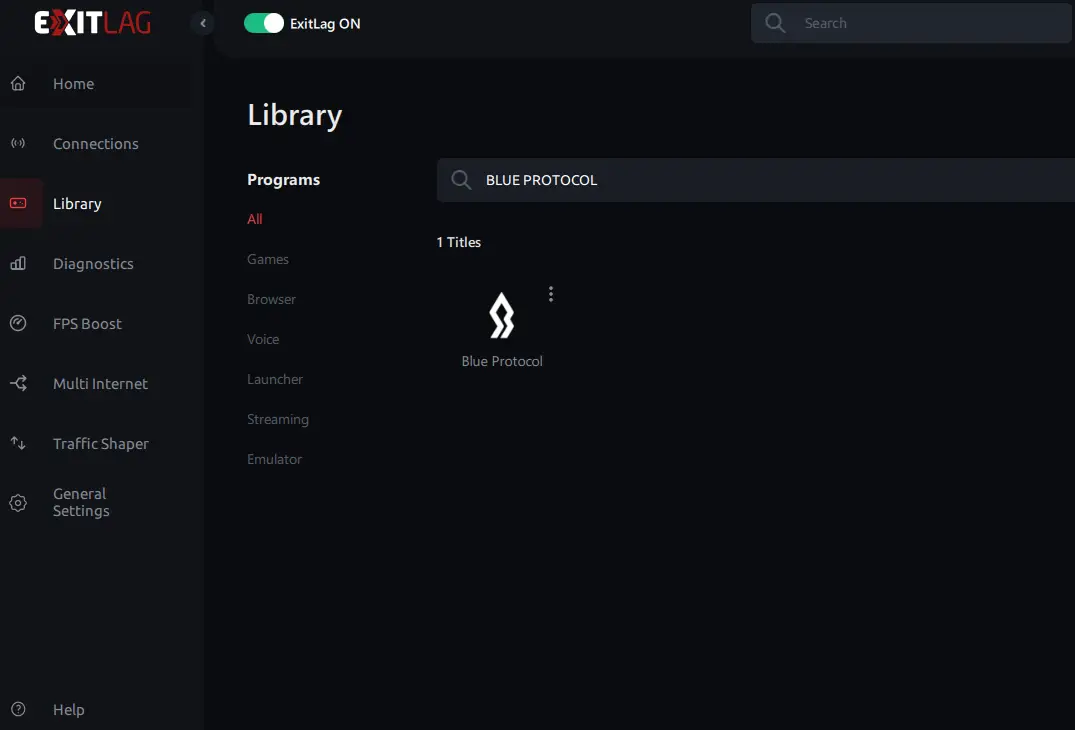Click the library search field containing BLUE PROTOCOL
The width and height of the screenshot is (1075, 730).
tap(756, 180)
